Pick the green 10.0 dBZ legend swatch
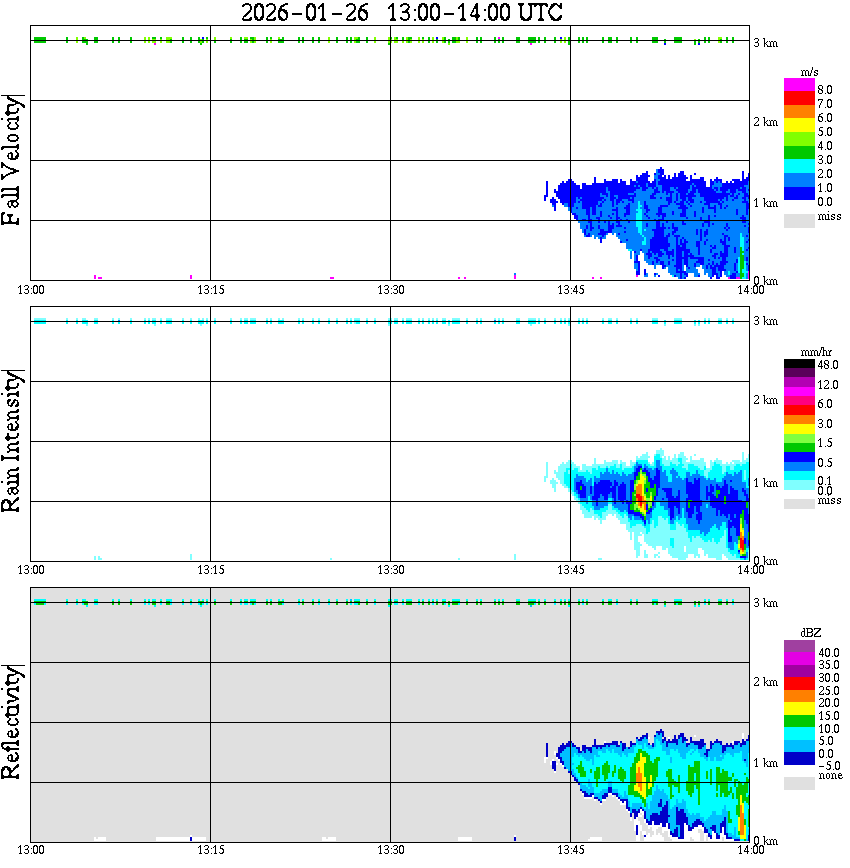Screen dimensions: 850x868 point(799,721)
